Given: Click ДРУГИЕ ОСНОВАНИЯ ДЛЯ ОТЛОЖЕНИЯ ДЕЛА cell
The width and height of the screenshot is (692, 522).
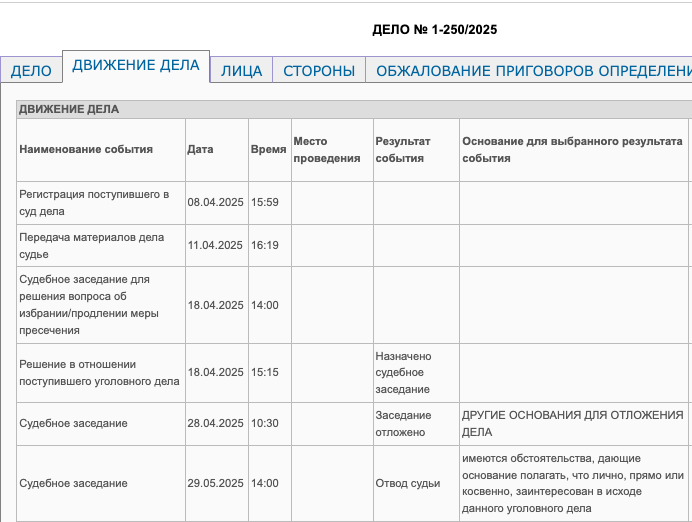Looking at the screenshot, I should click(x=572, y=424).
